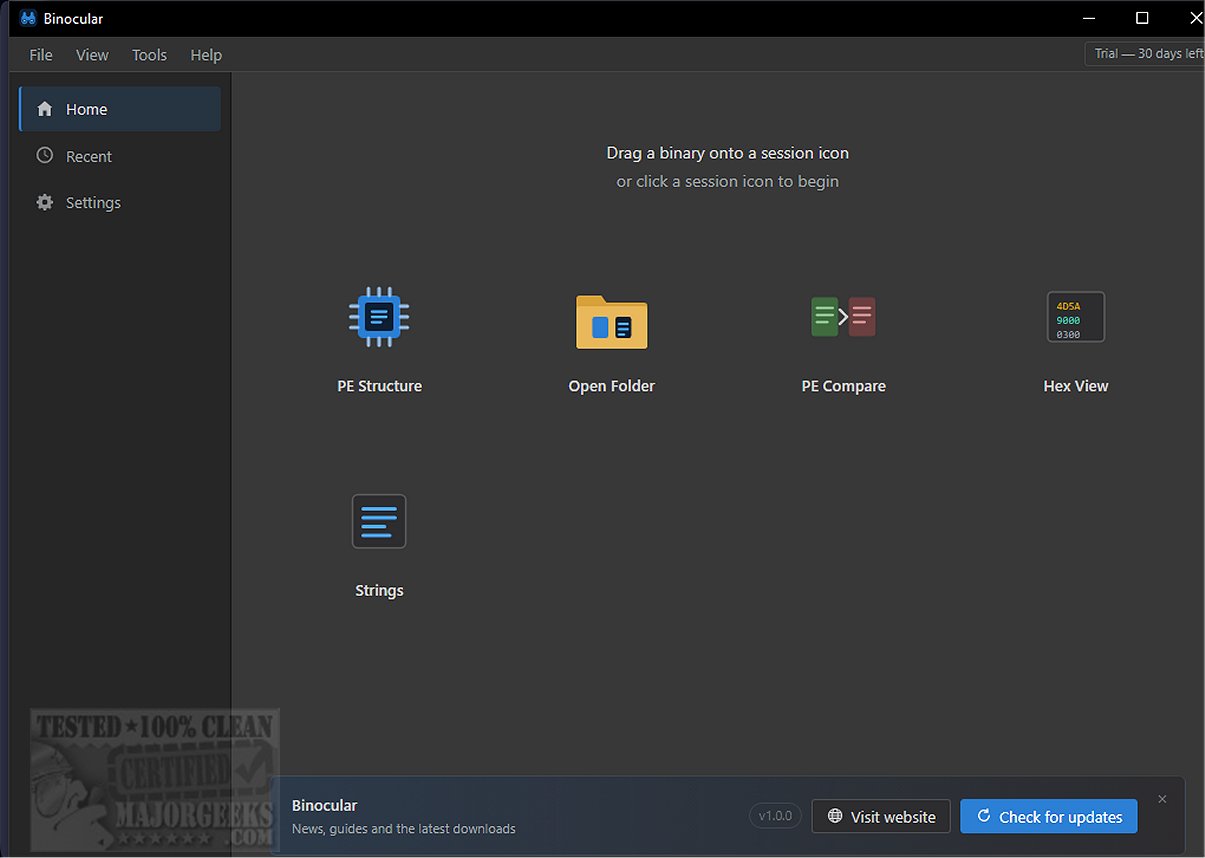1205x858 pixels.
Task: Click the Recent clock icon in sidebar
Action: click(x=44, y=155)
